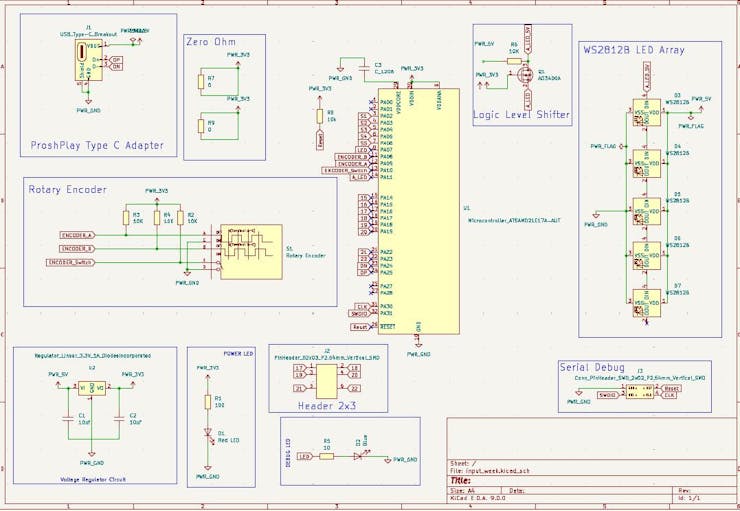Viewport: 740px width, 511px height.
Task: Select the ATSAMD21E17A microcontroller U1 body
Action: [419, 210]
